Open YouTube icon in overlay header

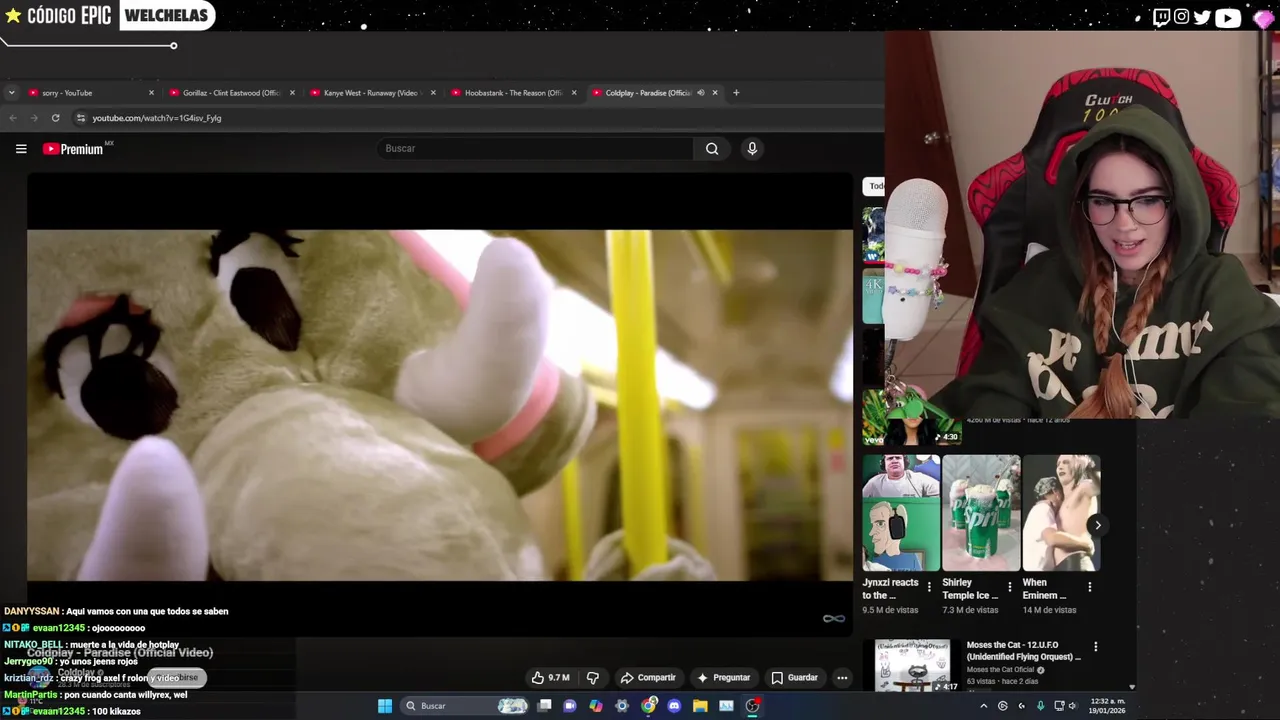click(x=1228, y=17)
